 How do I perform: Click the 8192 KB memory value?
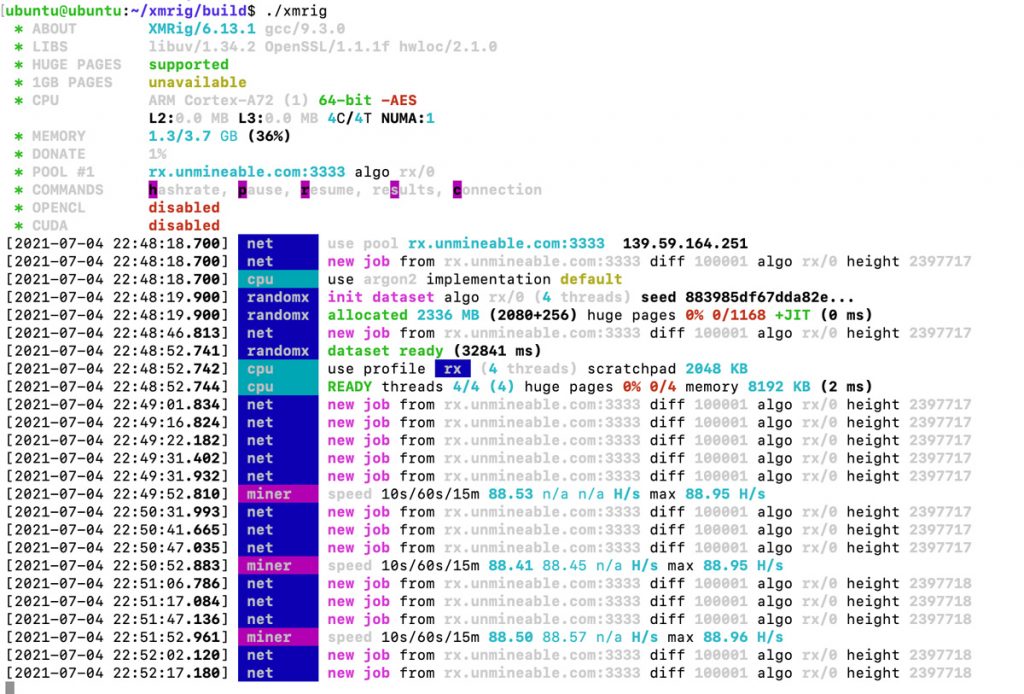pyautogui.click(x=778, y=386)
